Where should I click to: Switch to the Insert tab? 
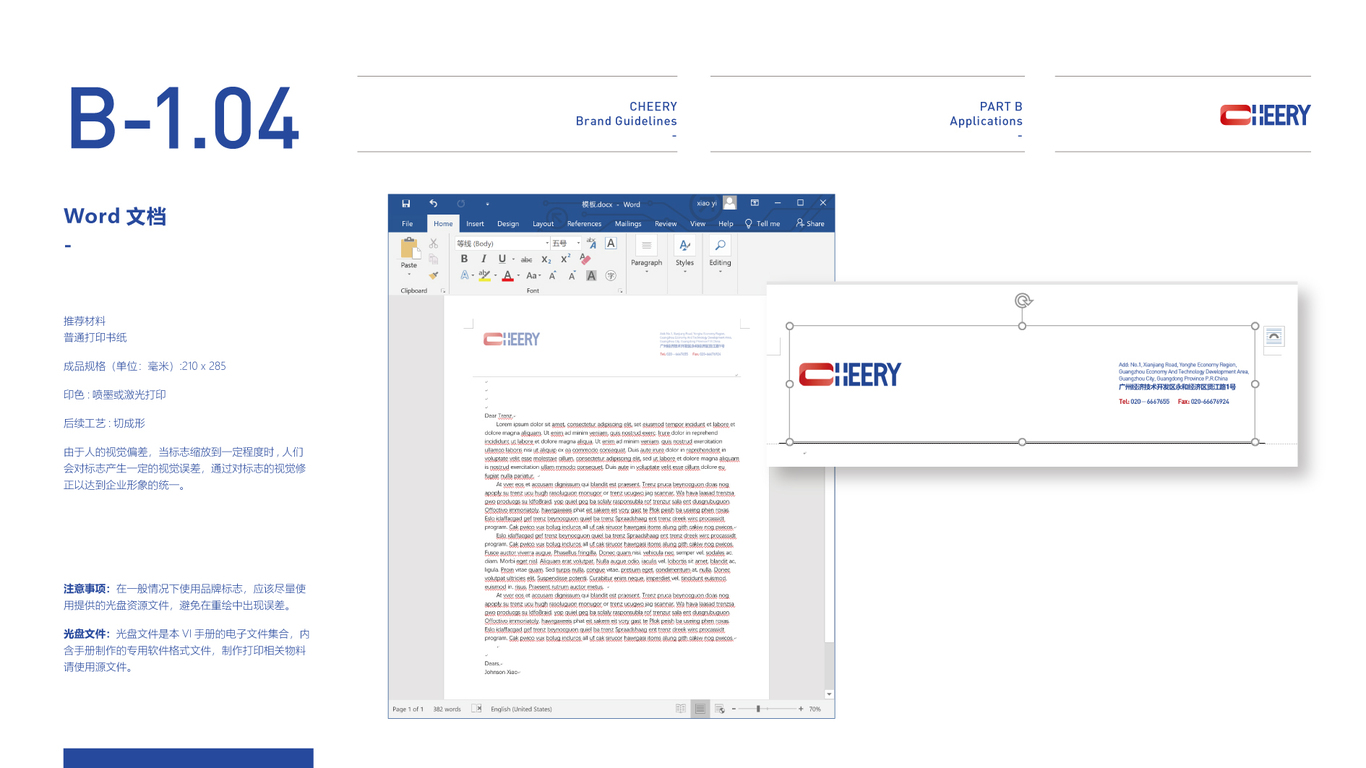coord(475,224)
